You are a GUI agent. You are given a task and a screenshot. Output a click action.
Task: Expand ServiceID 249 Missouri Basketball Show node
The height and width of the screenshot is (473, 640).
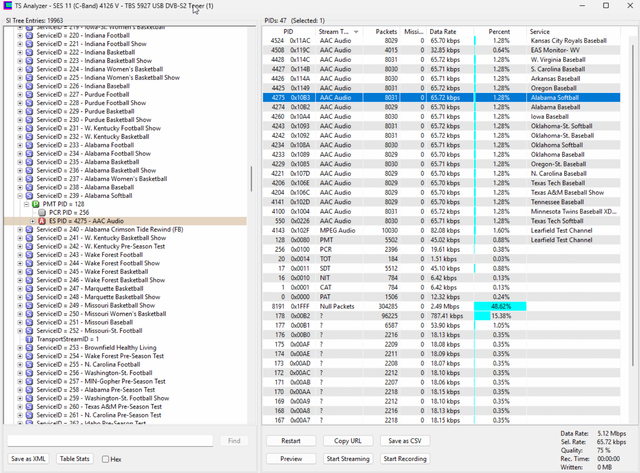(20, 305)
